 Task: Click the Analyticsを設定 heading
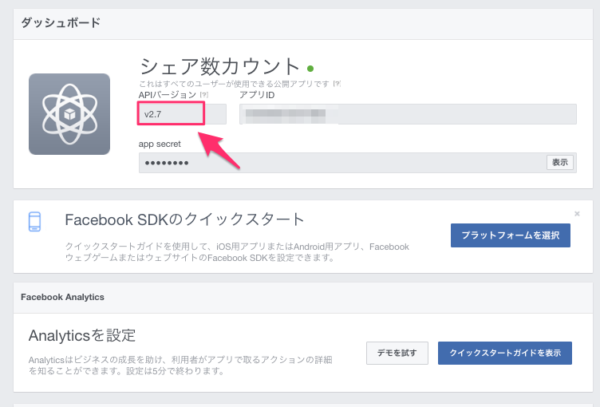[82, 335]
